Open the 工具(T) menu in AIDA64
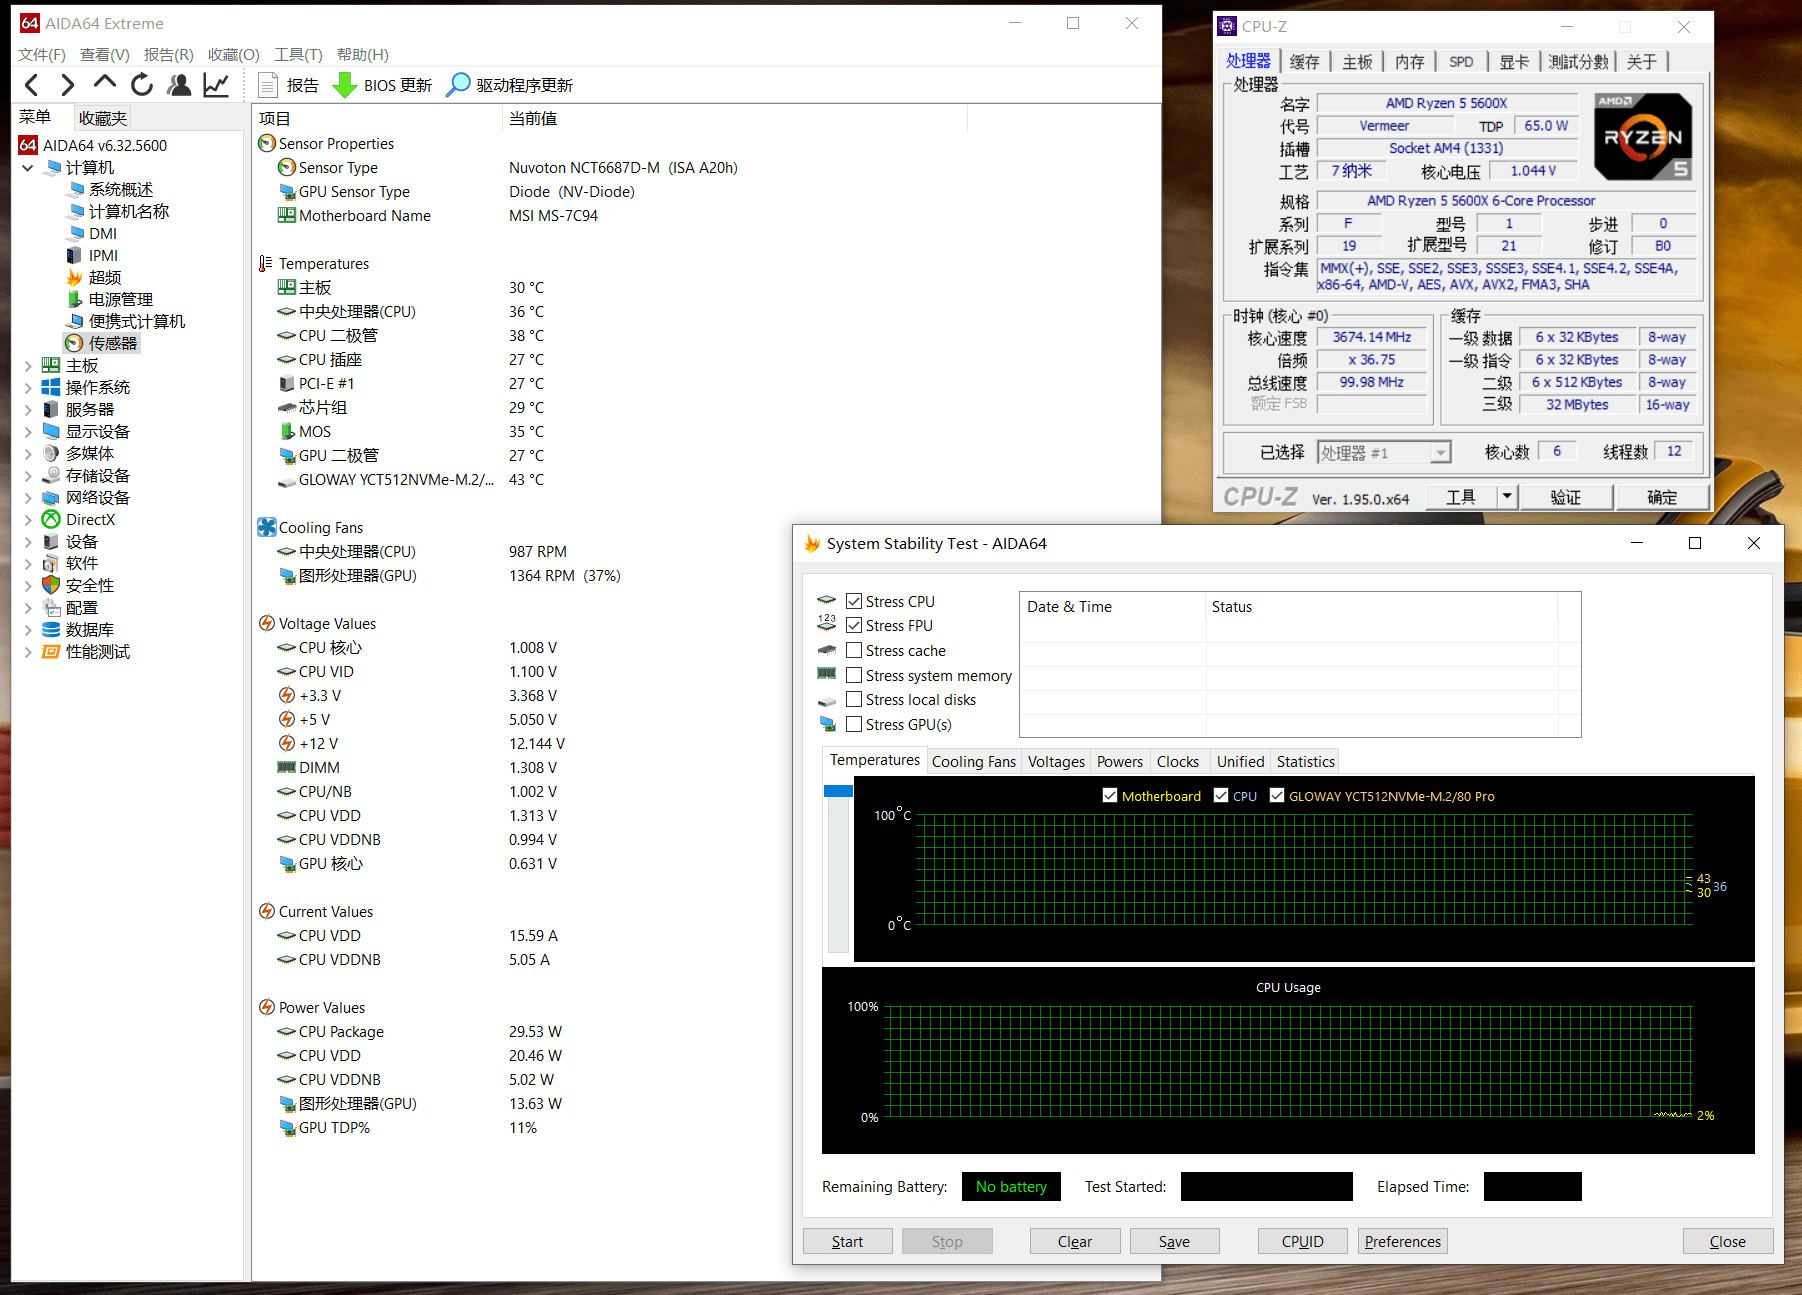 (298, 55)
